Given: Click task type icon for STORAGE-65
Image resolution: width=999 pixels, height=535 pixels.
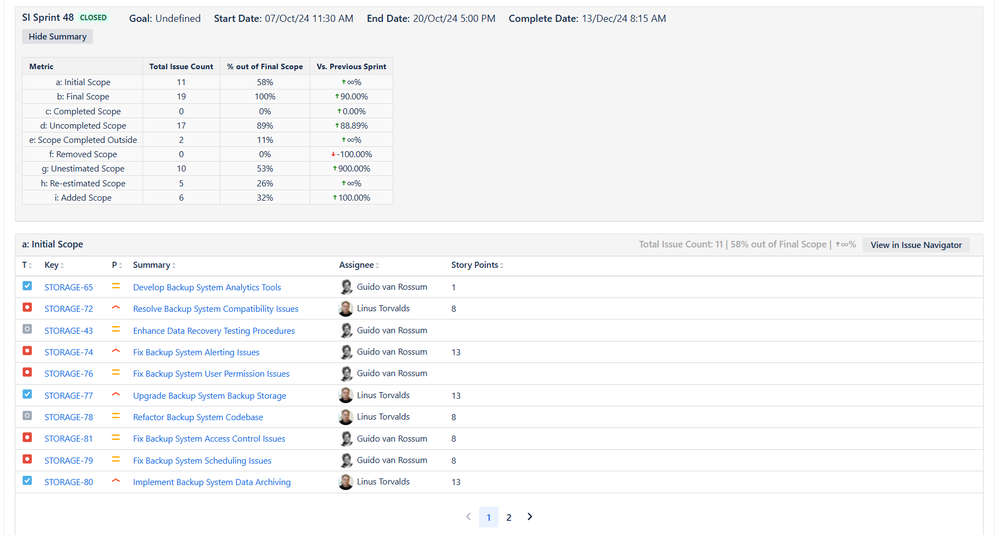Looking at the screenshot, I should tap(27, 286).
